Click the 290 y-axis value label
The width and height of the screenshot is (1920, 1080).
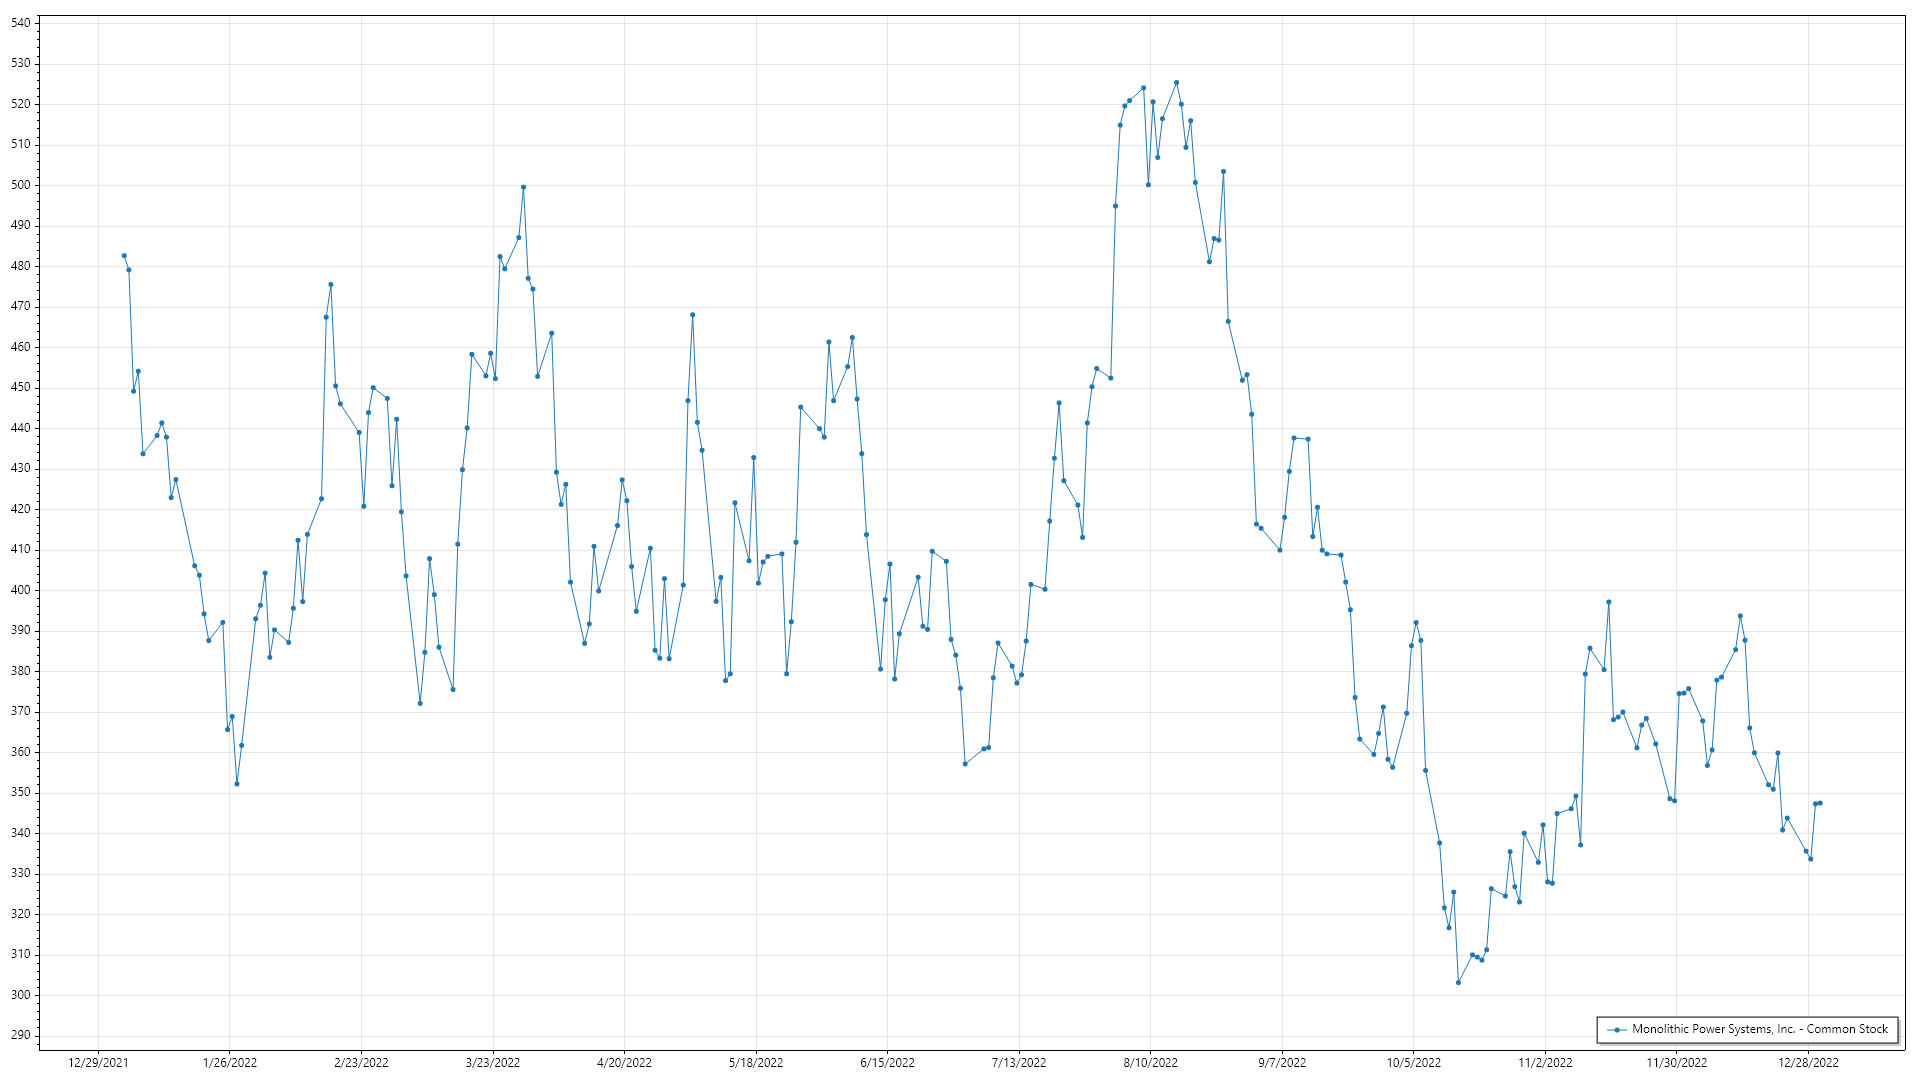(x=21, y=1035)
